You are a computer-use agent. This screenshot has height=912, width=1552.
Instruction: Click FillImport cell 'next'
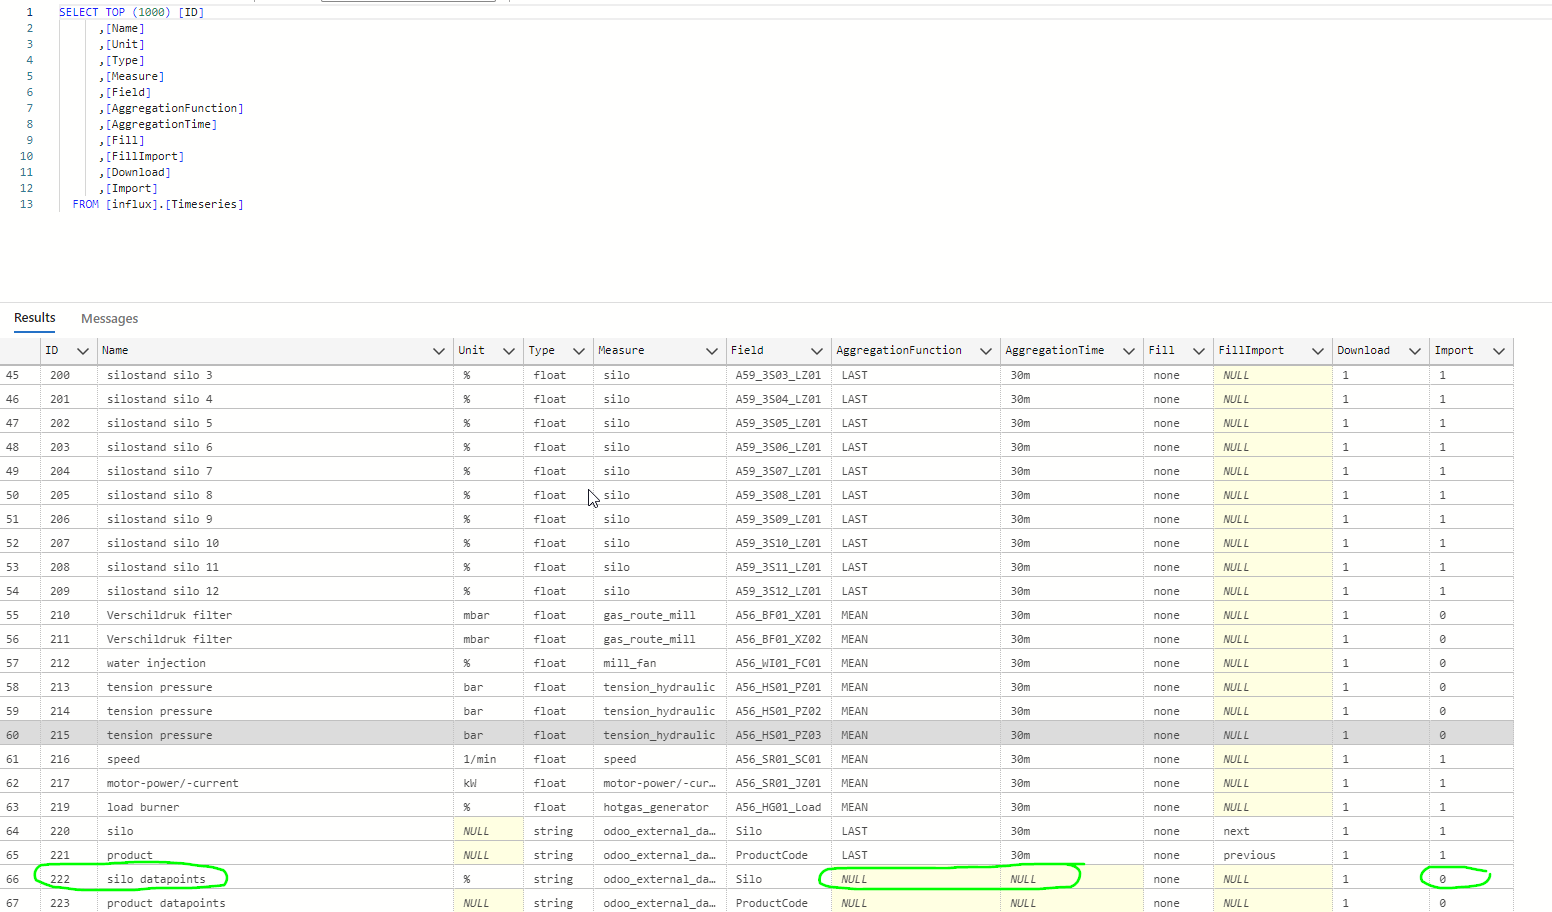click(x=1273, y=831)
